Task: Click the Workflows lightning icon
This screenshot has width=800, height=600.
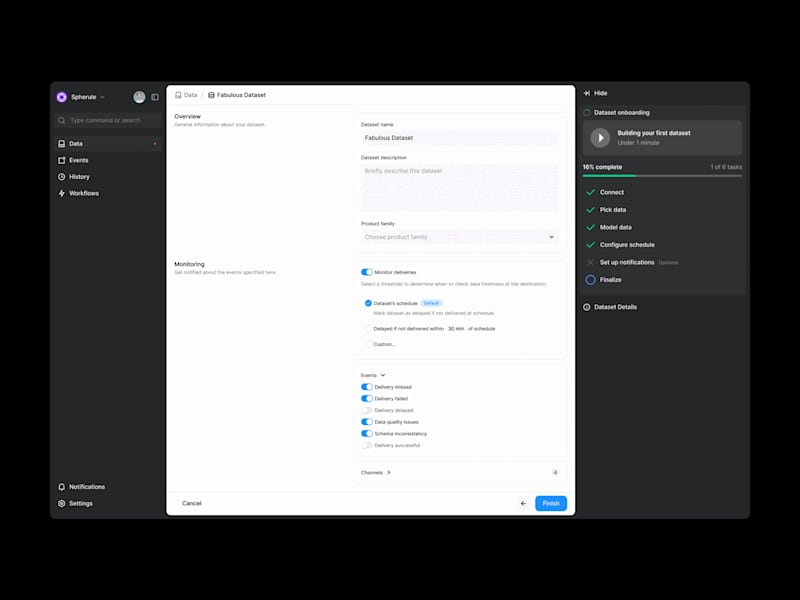Action: pyautogui.click(x=62, y=193)
